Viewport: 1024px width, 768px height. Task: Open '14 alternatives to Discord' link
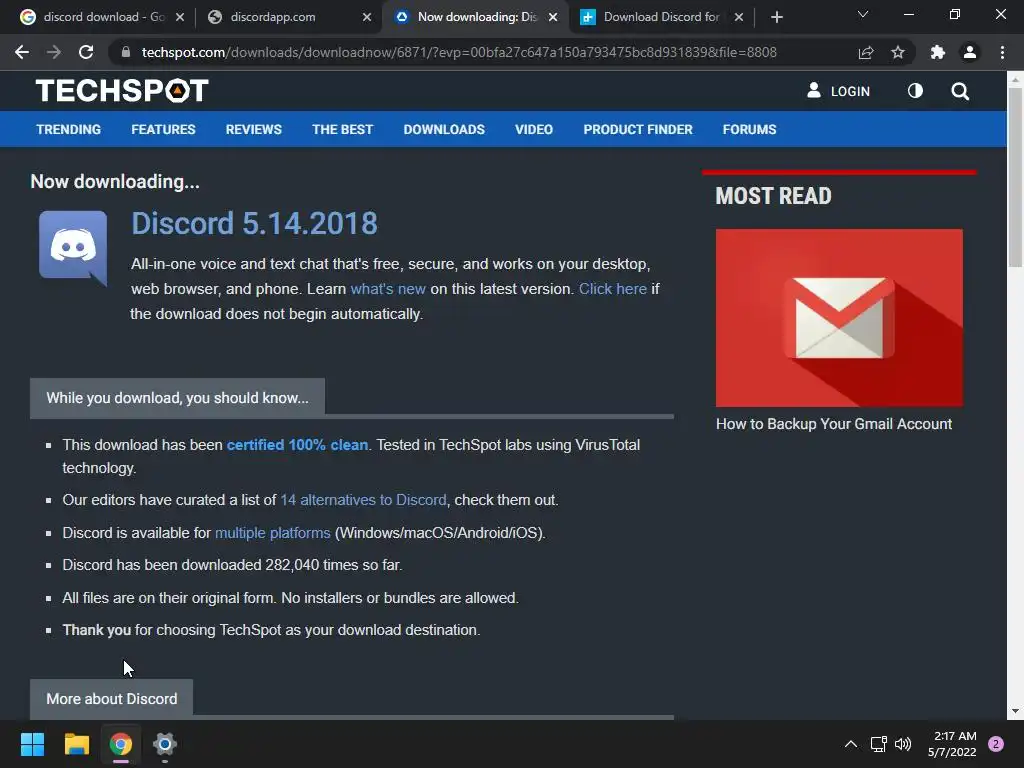pyautogui.click(x=363, y=500)
